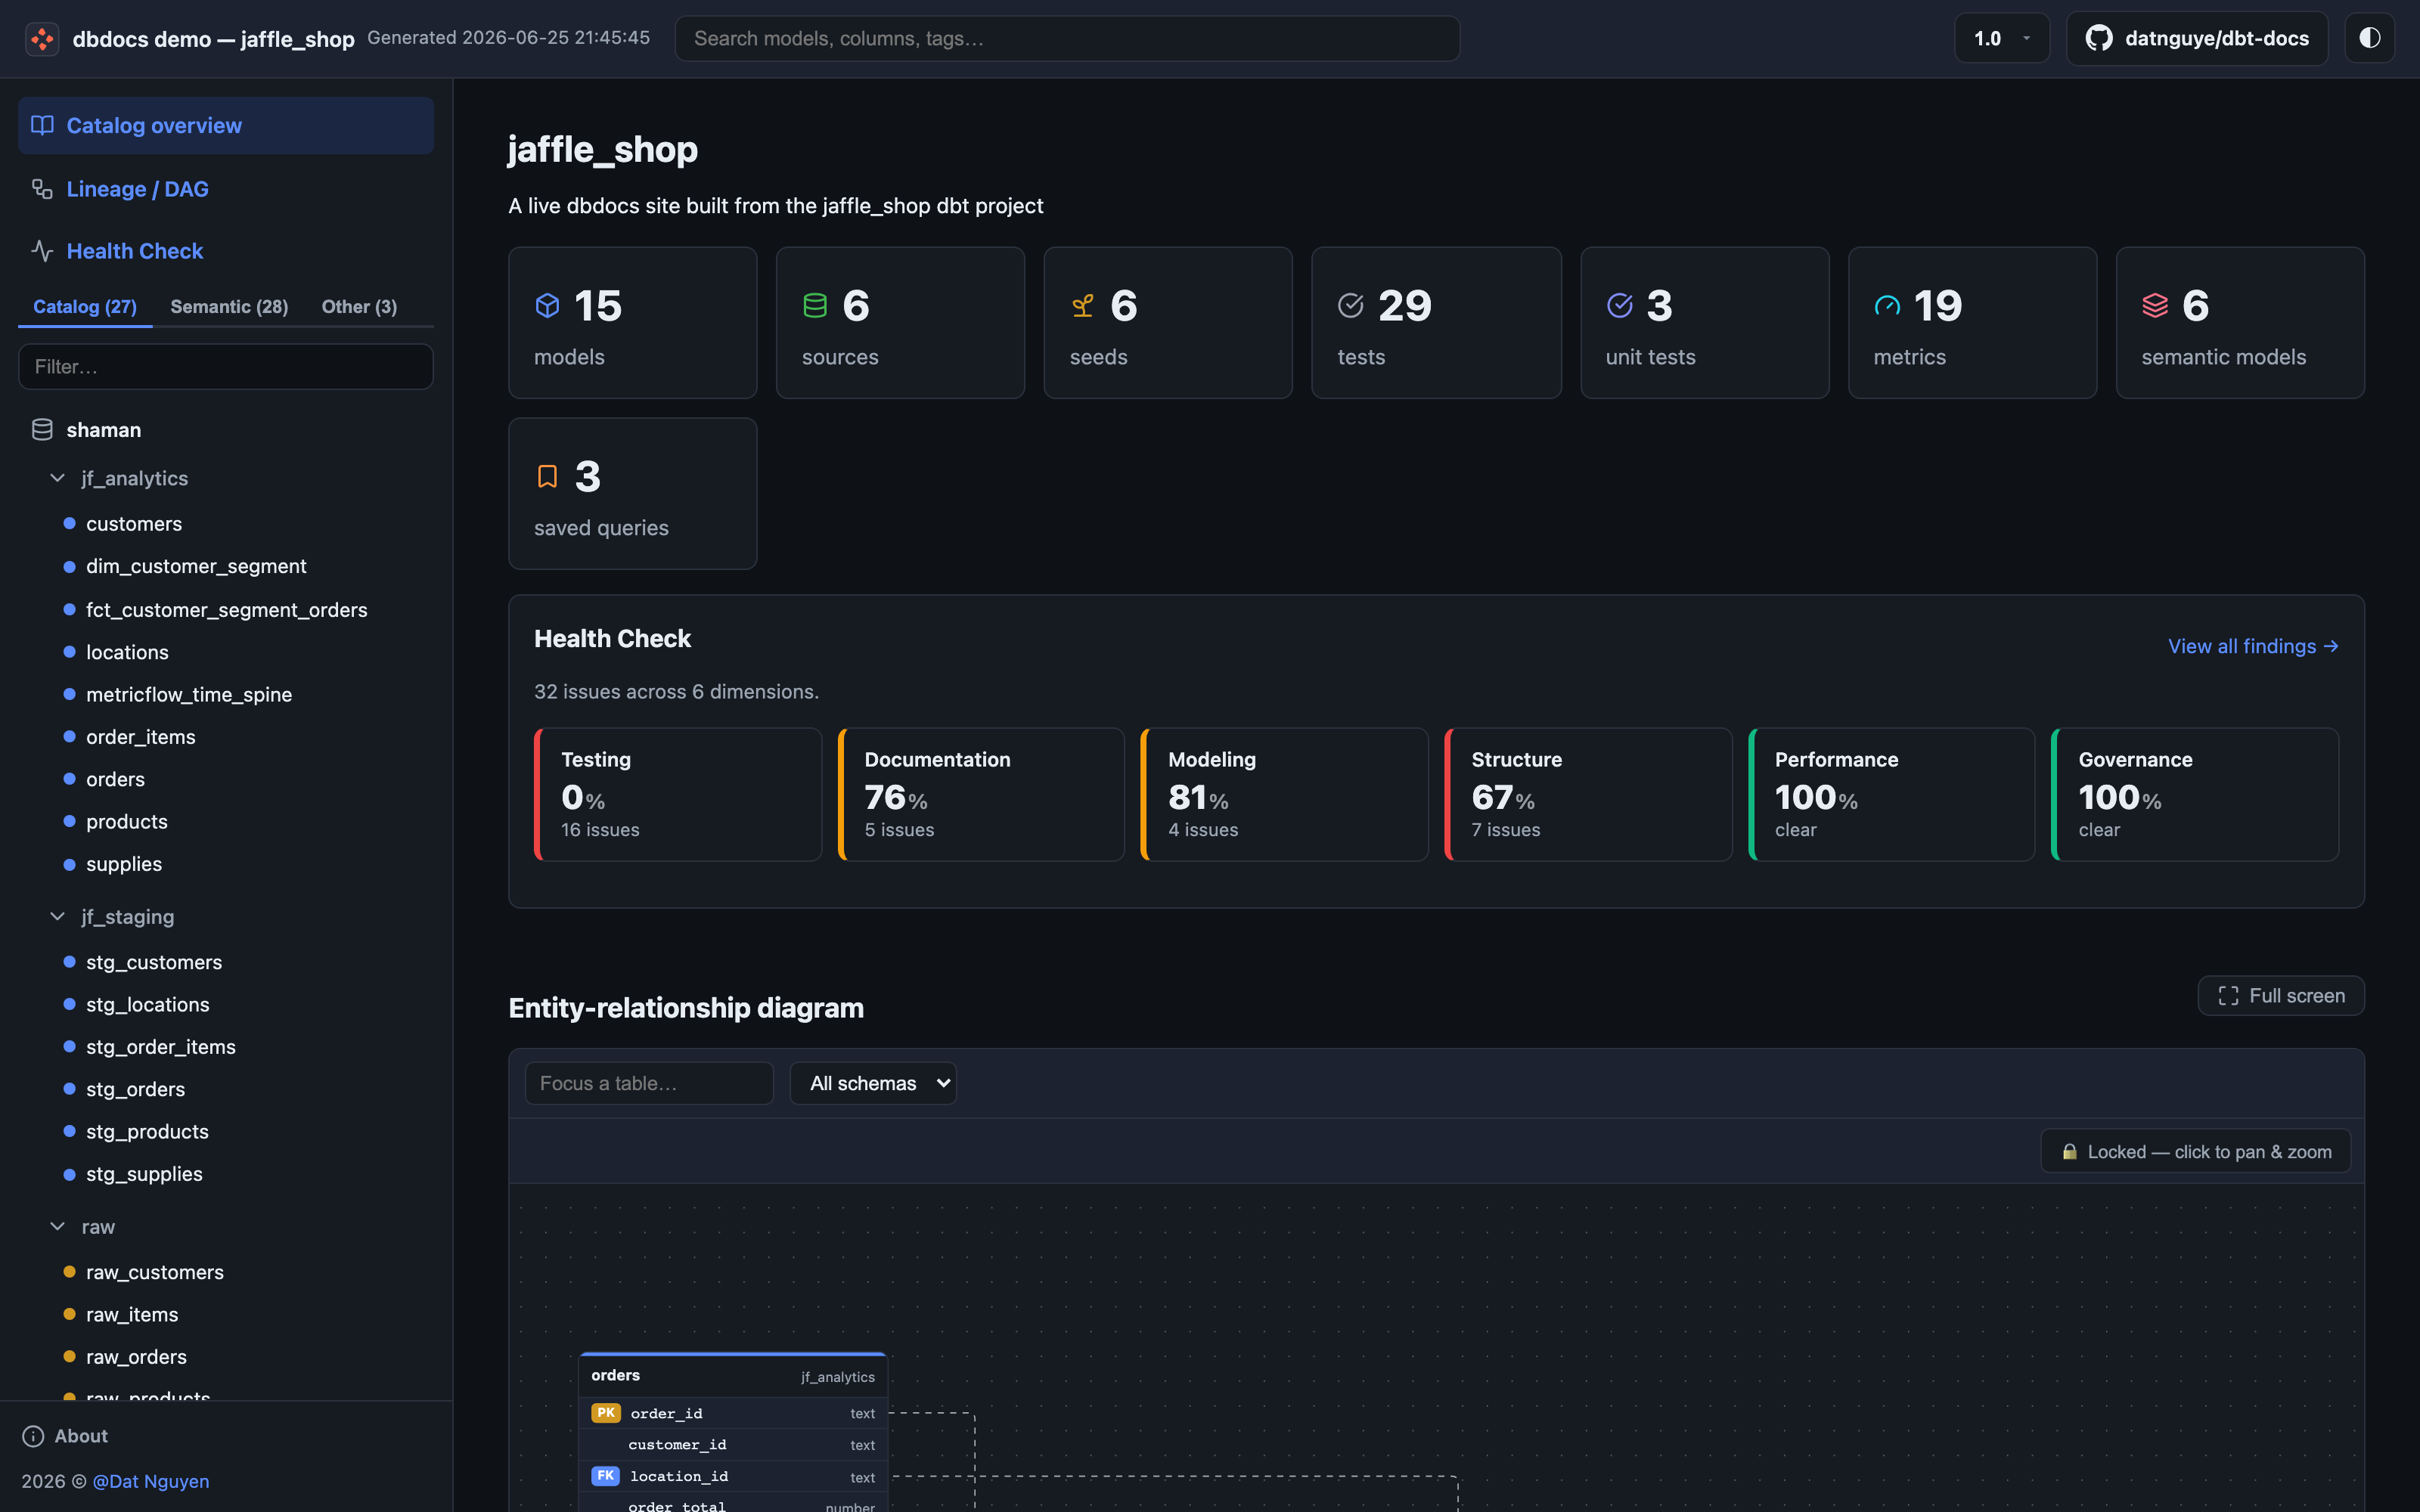Open the Governance 100% health card
Viewport: 2420px width, 1512px height.
coord(2195,794)
